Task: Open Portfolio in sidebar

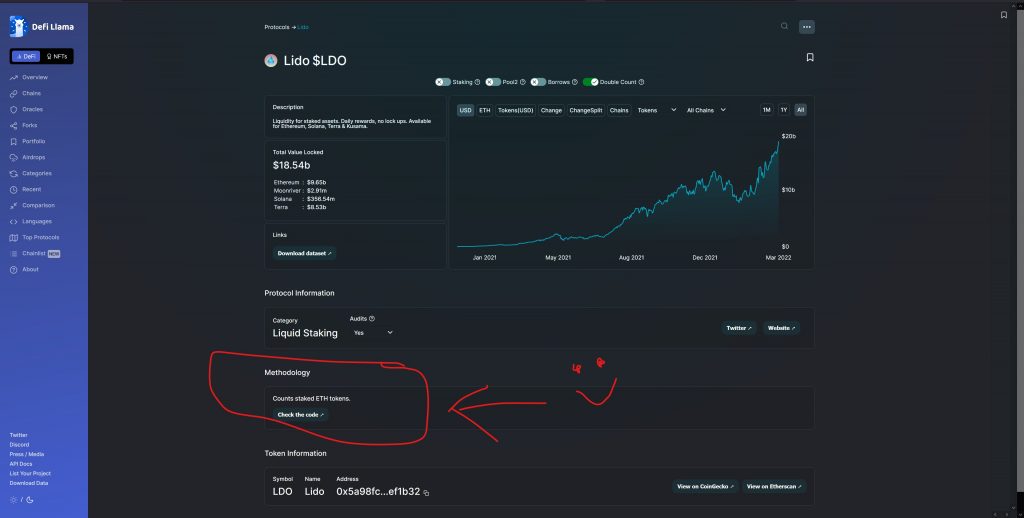Action: point(27,141)
